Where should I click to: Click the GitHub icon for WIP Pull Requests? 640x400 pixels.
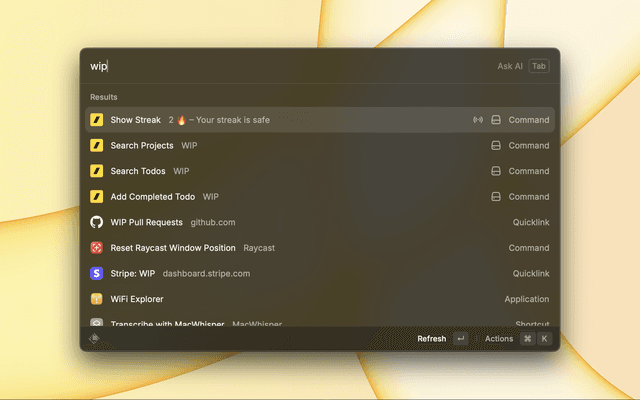coord(97,222)
